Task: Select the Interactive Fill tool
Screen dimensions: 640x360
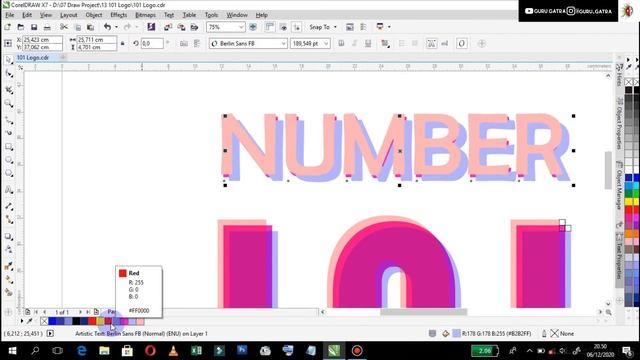Action: click(x=9, y=280)
